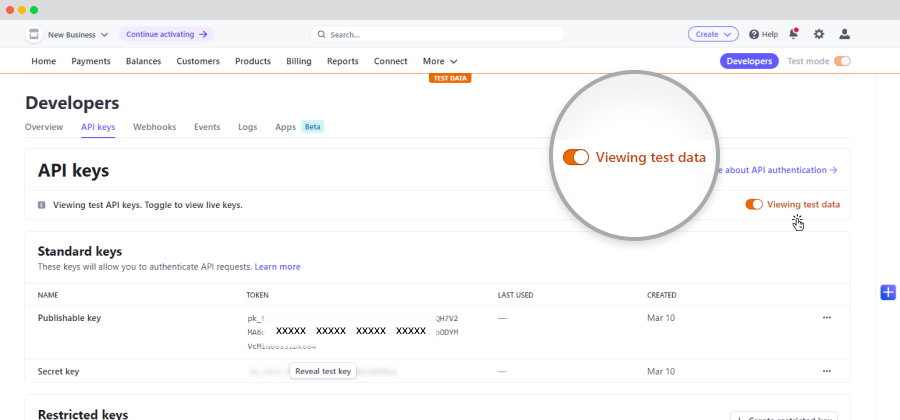The image size is (900, 420).
Task: Expand the More navigation dropdown
Action: [x=440, y=61]
